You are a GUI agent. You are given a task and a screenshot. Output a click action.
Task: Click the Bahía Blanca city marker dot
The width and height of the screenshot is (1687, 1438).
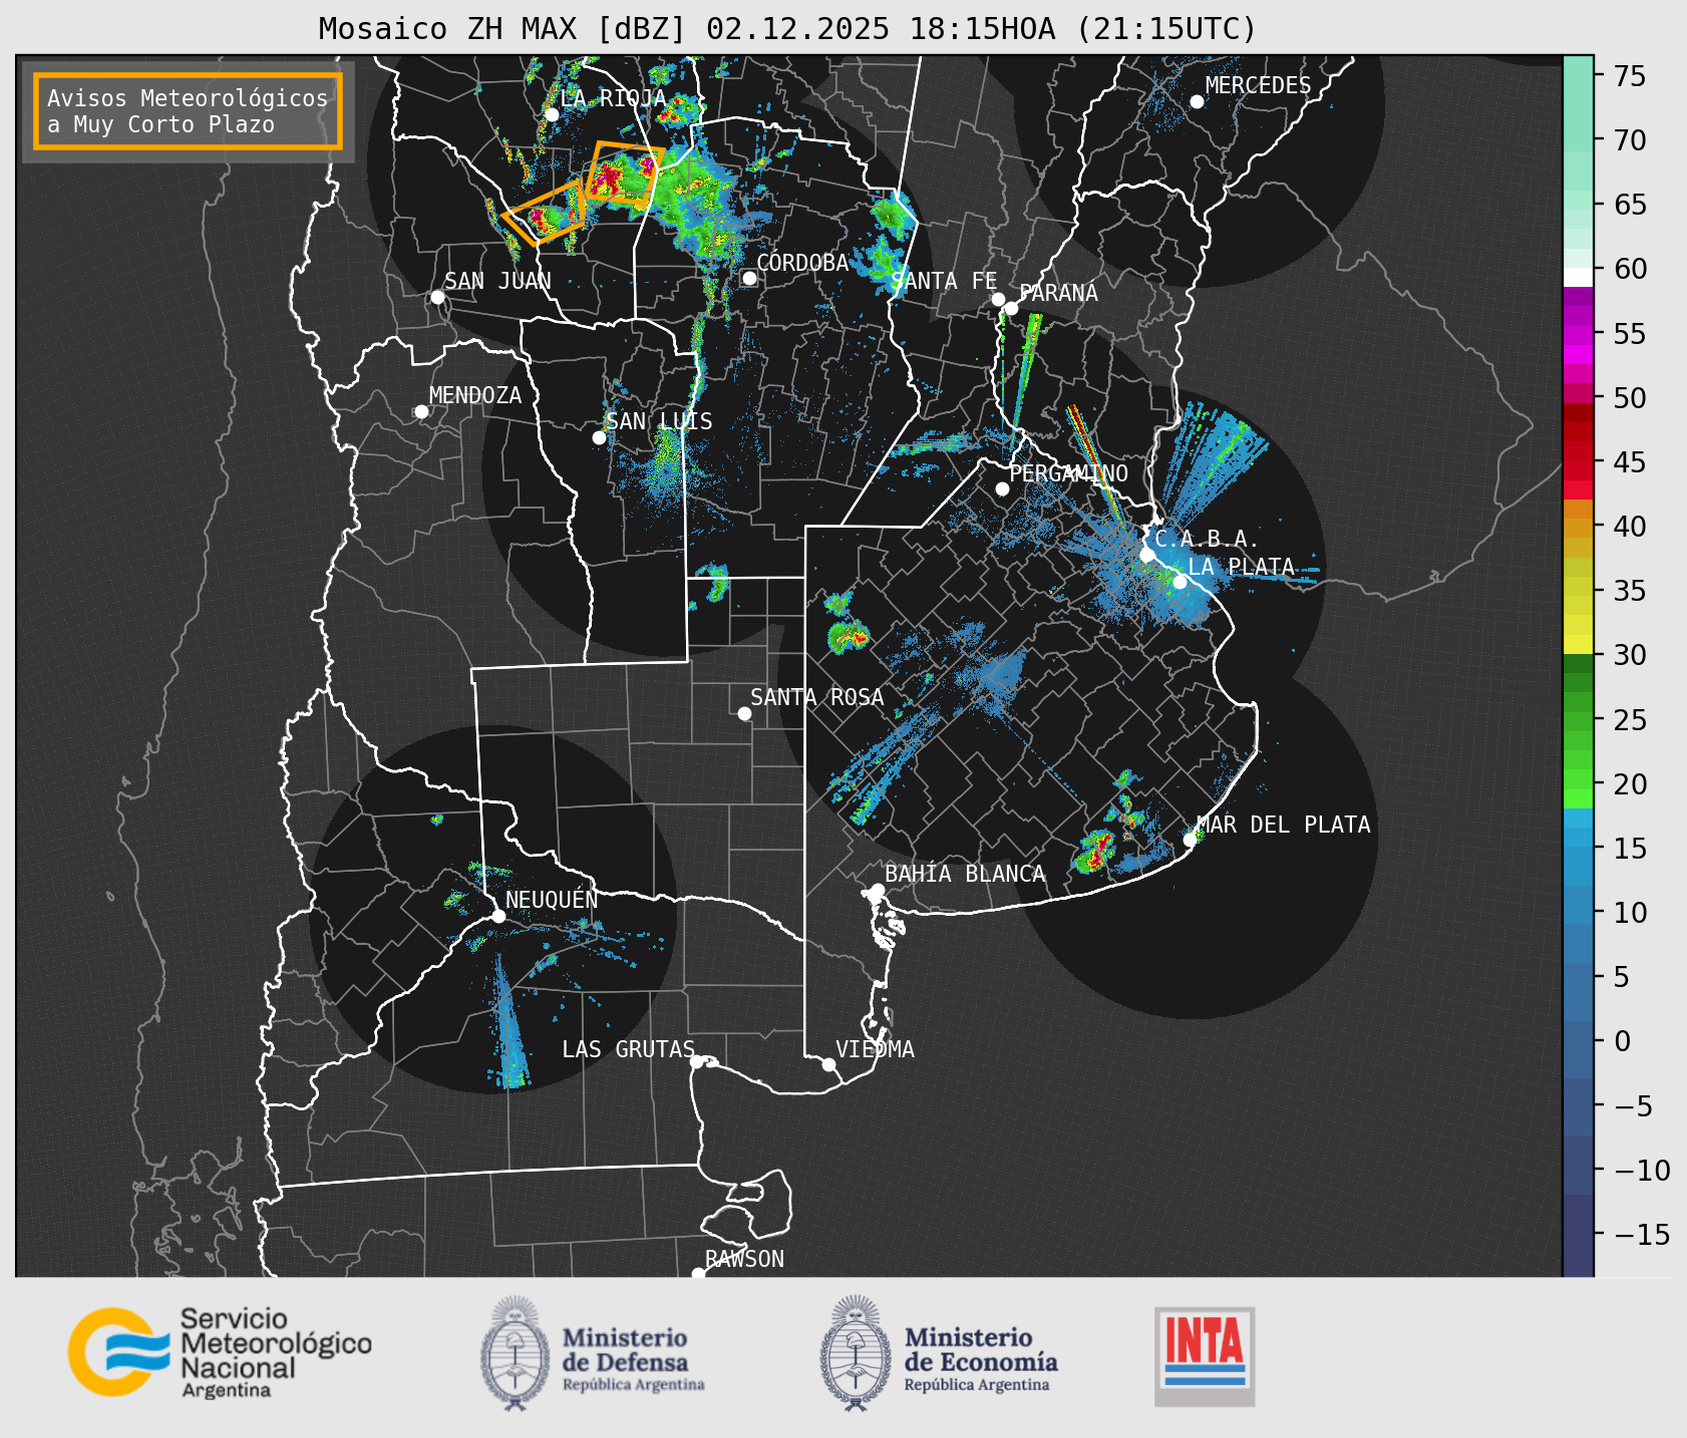877,890
